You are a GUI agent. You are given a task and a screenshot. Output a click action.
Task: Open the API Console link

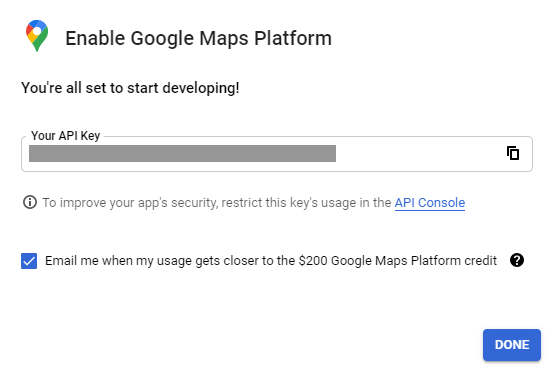430,203
